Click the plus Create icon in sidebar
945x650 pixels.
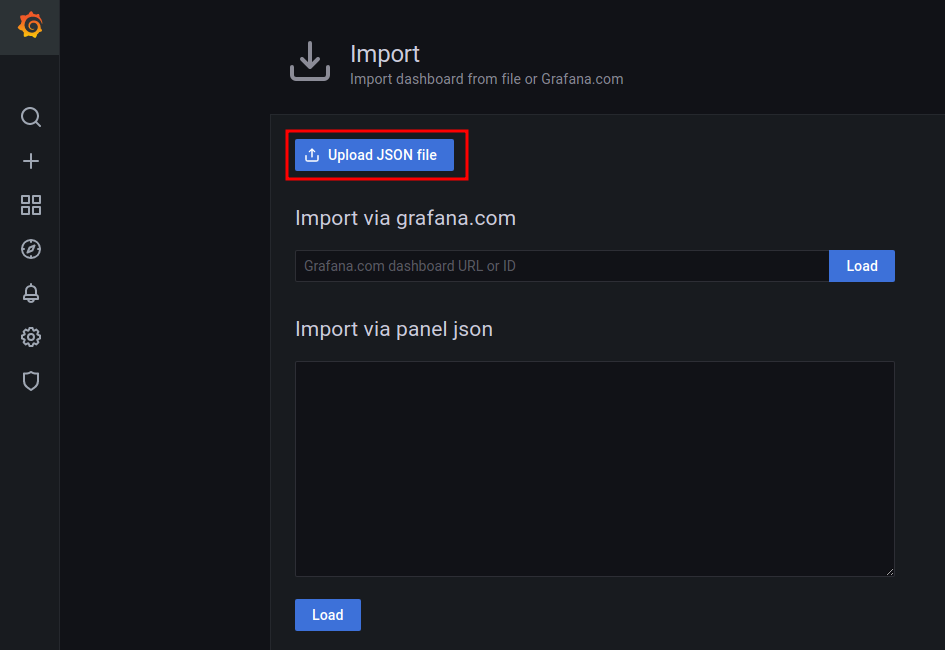point(30,161)
